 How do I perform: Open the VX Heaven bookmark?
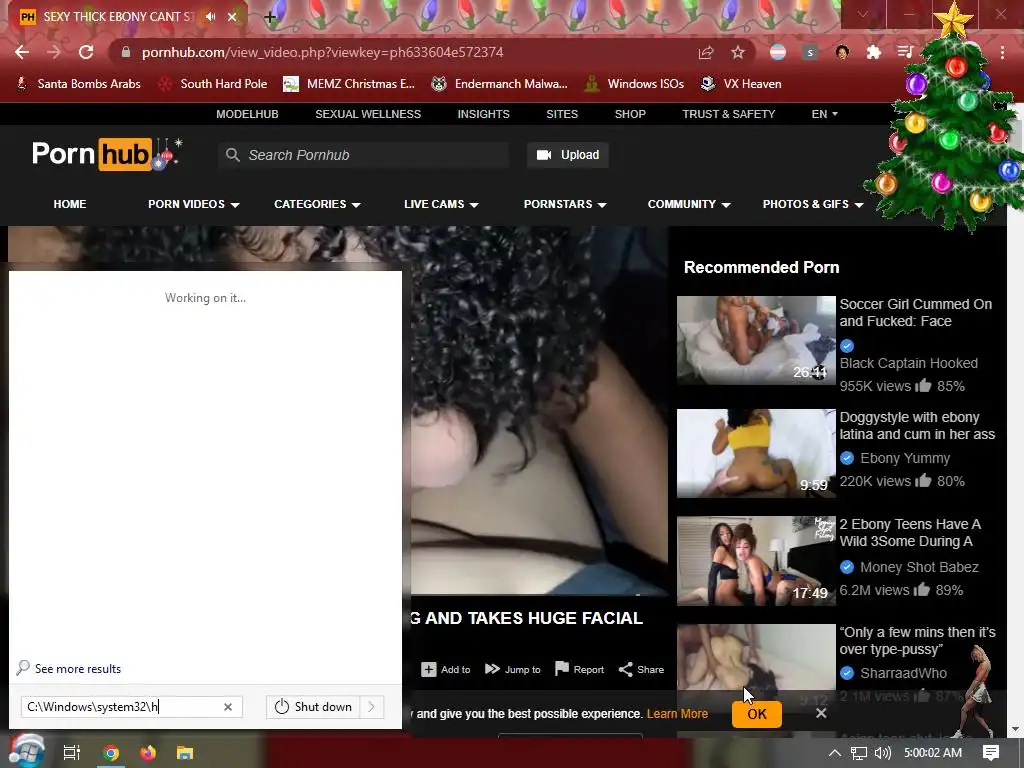[x=741, y=84]
